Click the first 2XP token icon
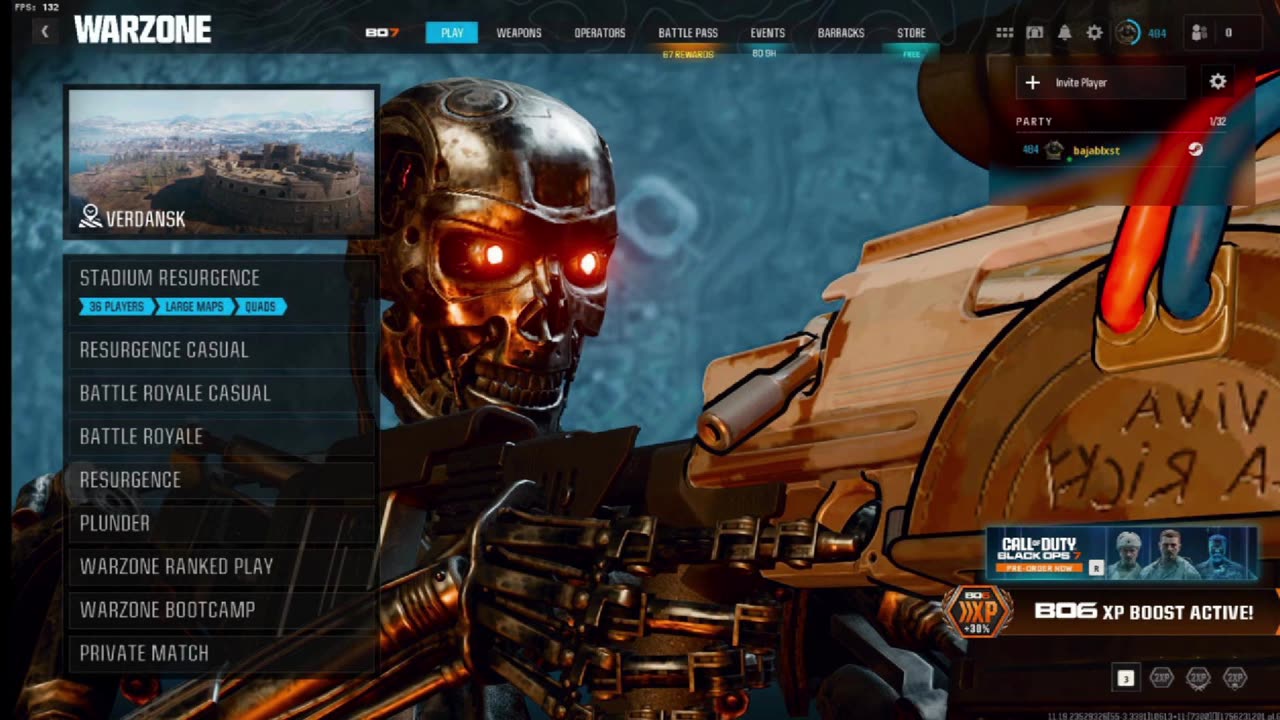Image resolution: width=1280 pixels, height=720 pixels. (1161, 678)
